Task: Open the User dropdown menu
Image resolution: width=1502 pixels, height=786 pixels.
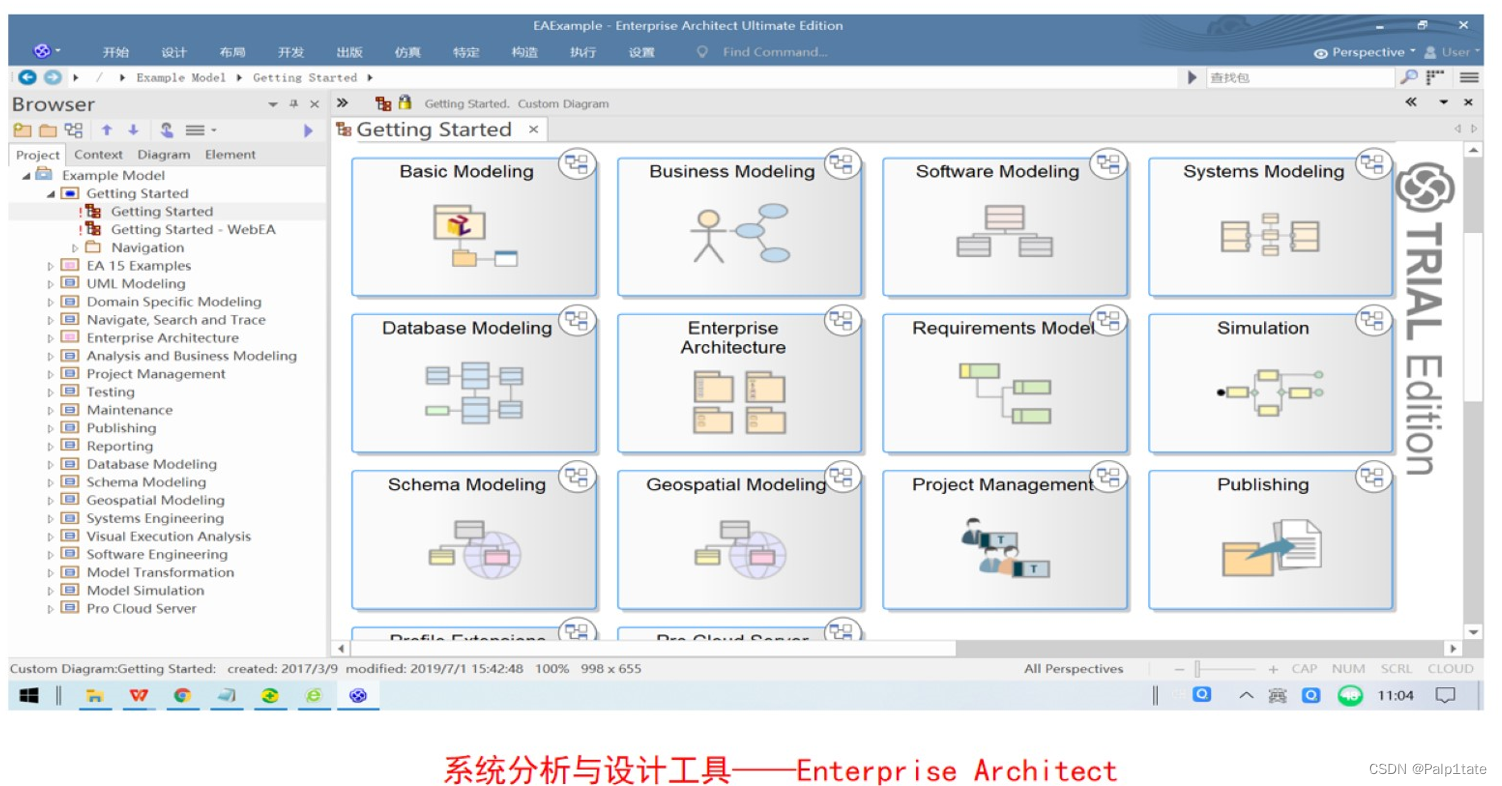Action: point(1453,52)
